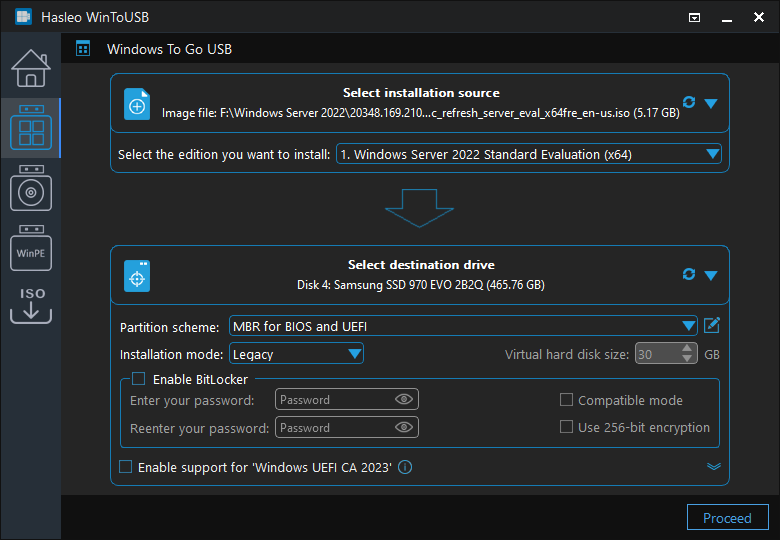Increase virtual hard disk size

[x=687, y=348]
